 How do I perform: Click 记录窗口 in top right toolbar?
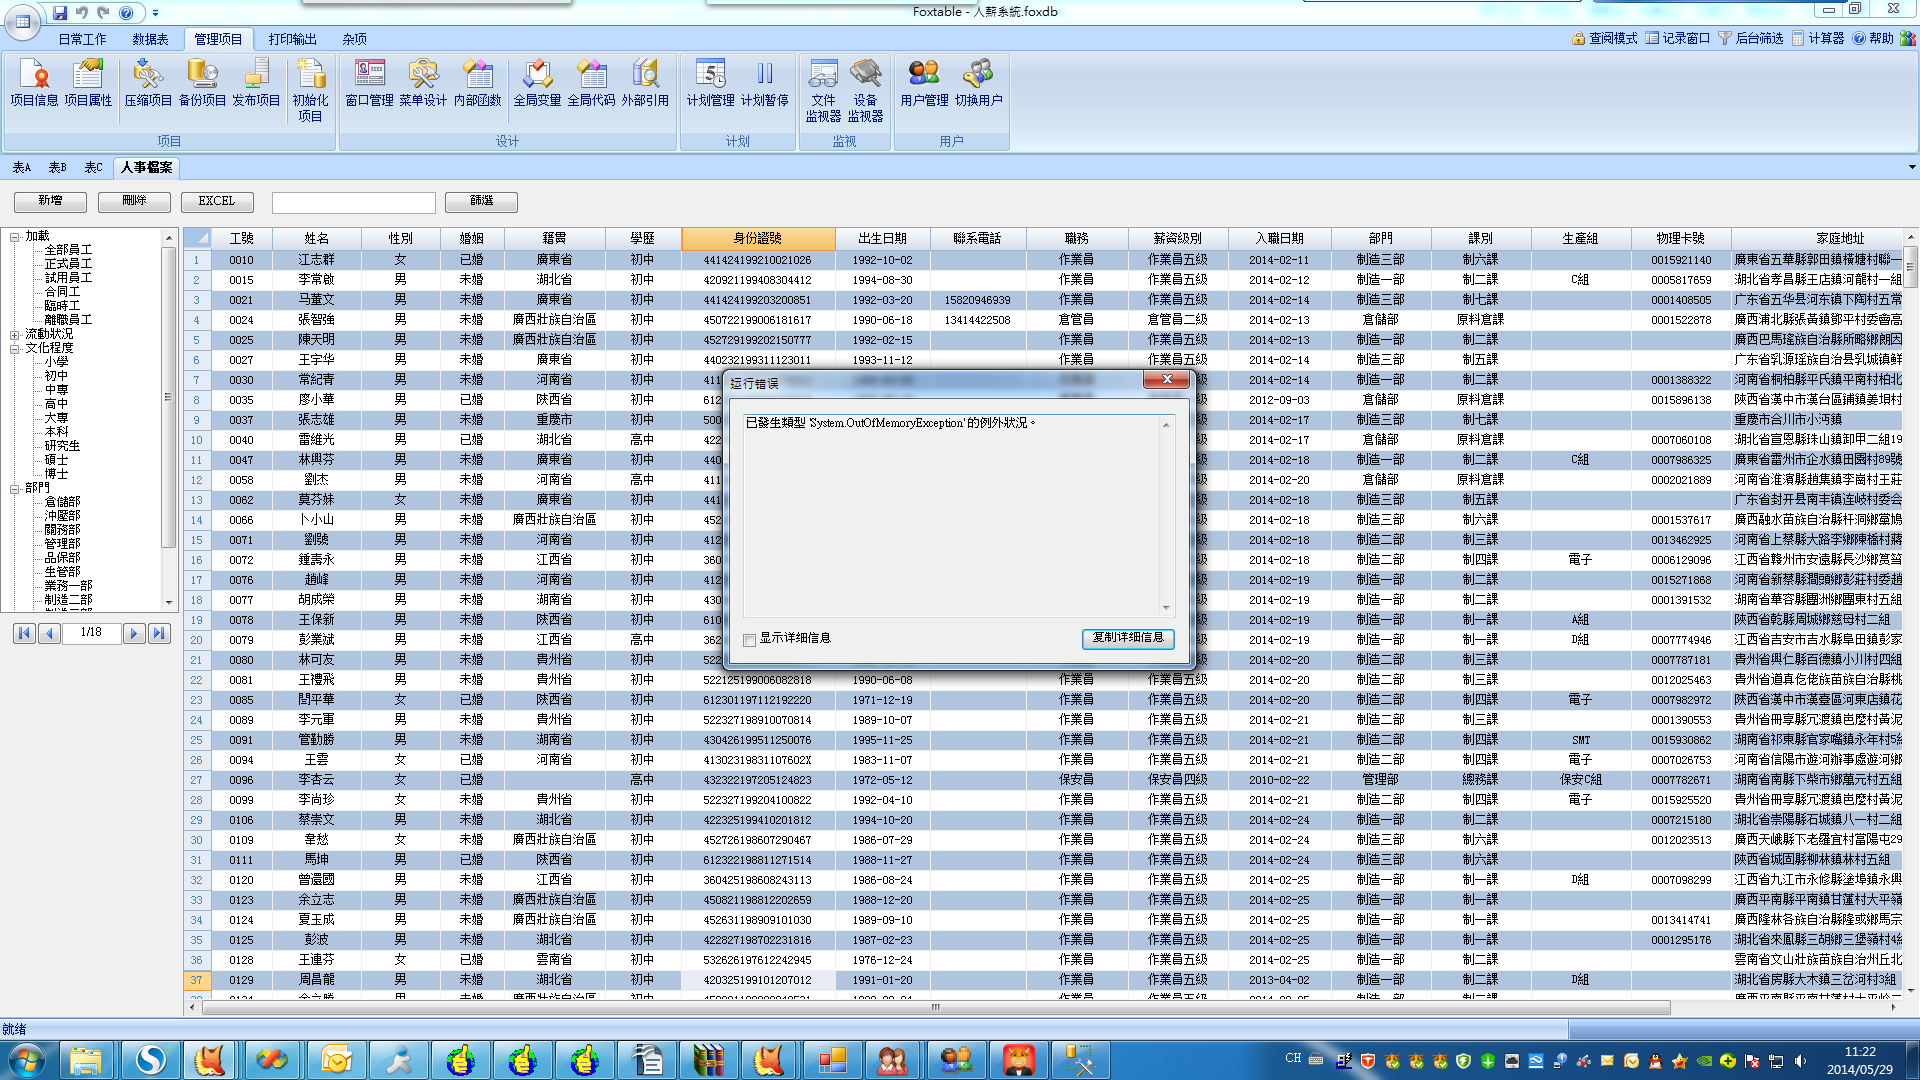coord(1678,38)
